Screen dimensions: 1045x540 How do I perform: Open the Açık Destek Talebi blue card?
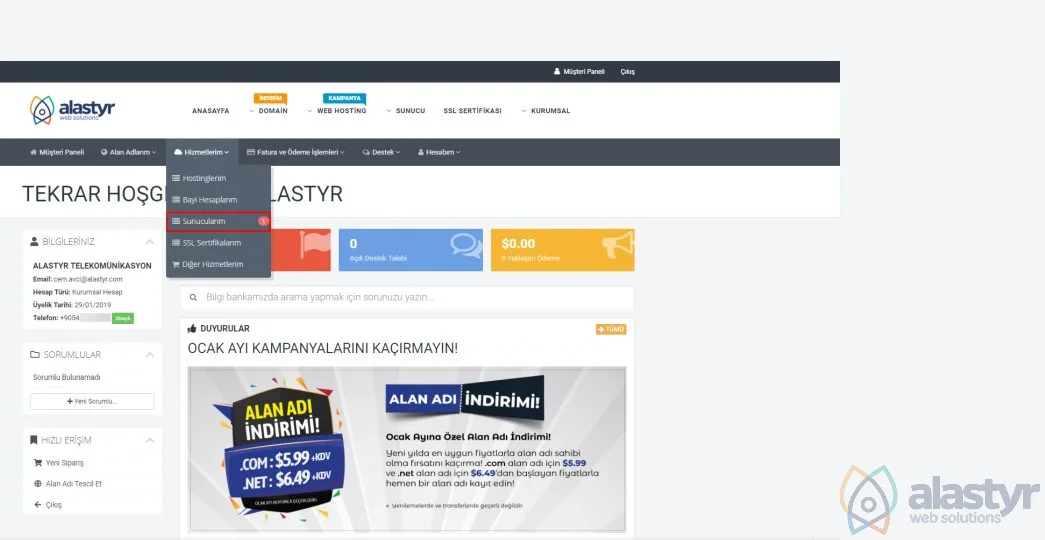411,250
